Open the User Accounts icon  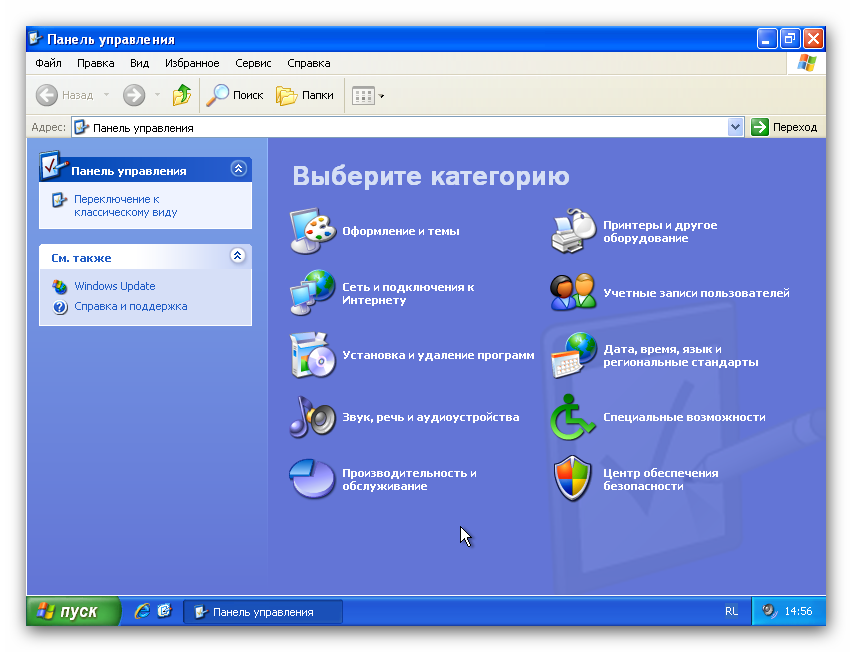pyautogui.click(x=573, y=293)
